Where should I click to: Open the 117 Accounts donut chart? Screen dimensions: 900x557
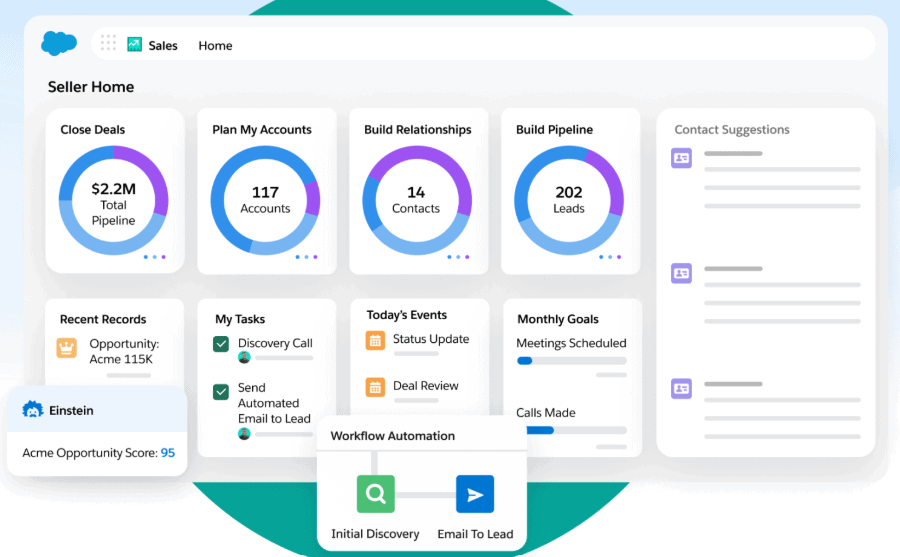[265, 200]
